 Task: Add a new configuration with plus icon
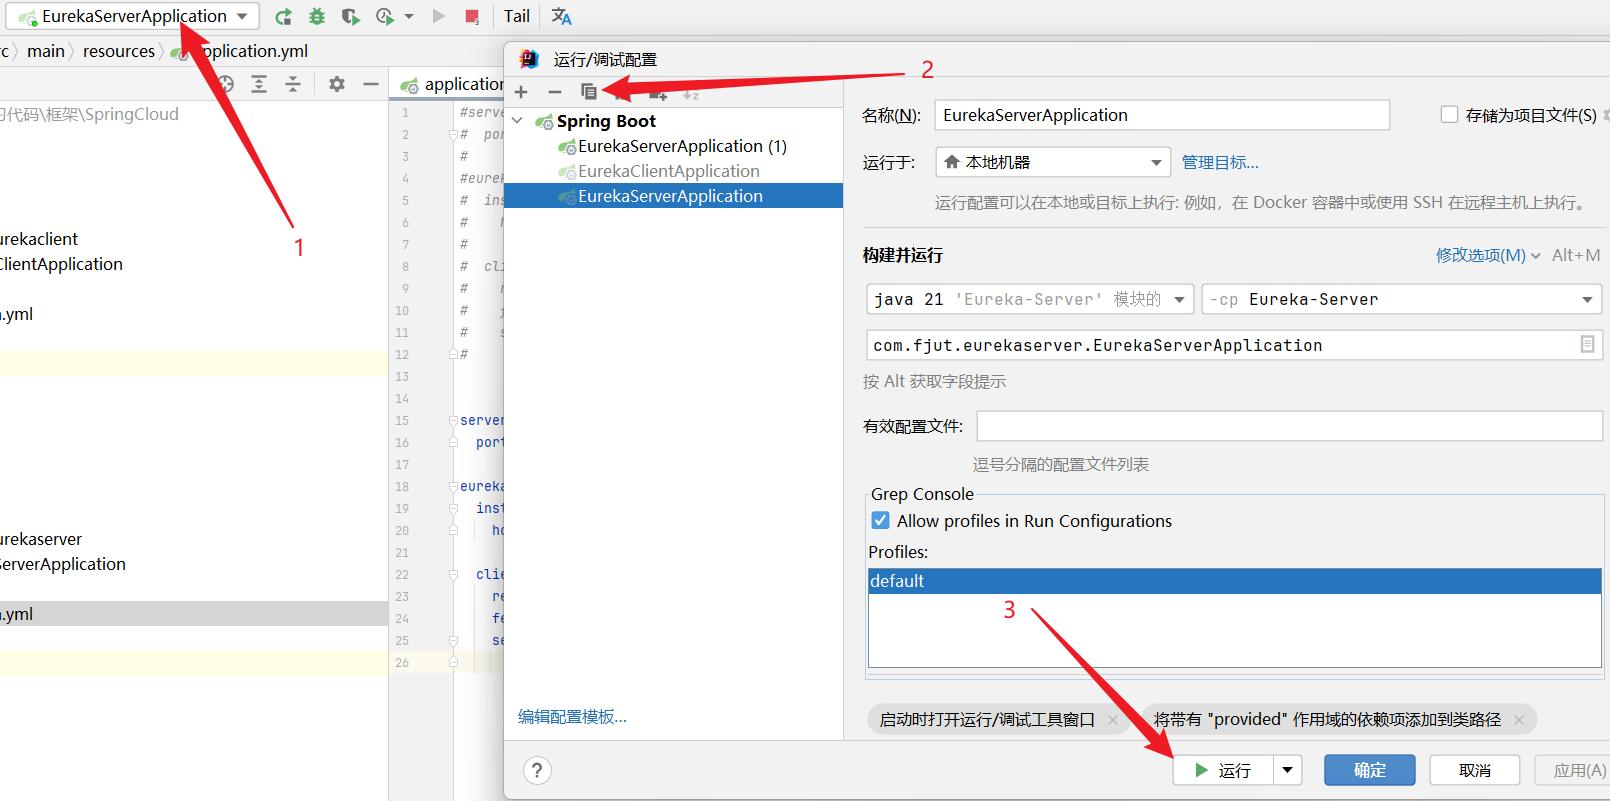pyautogui.click(x=521, y=92)
